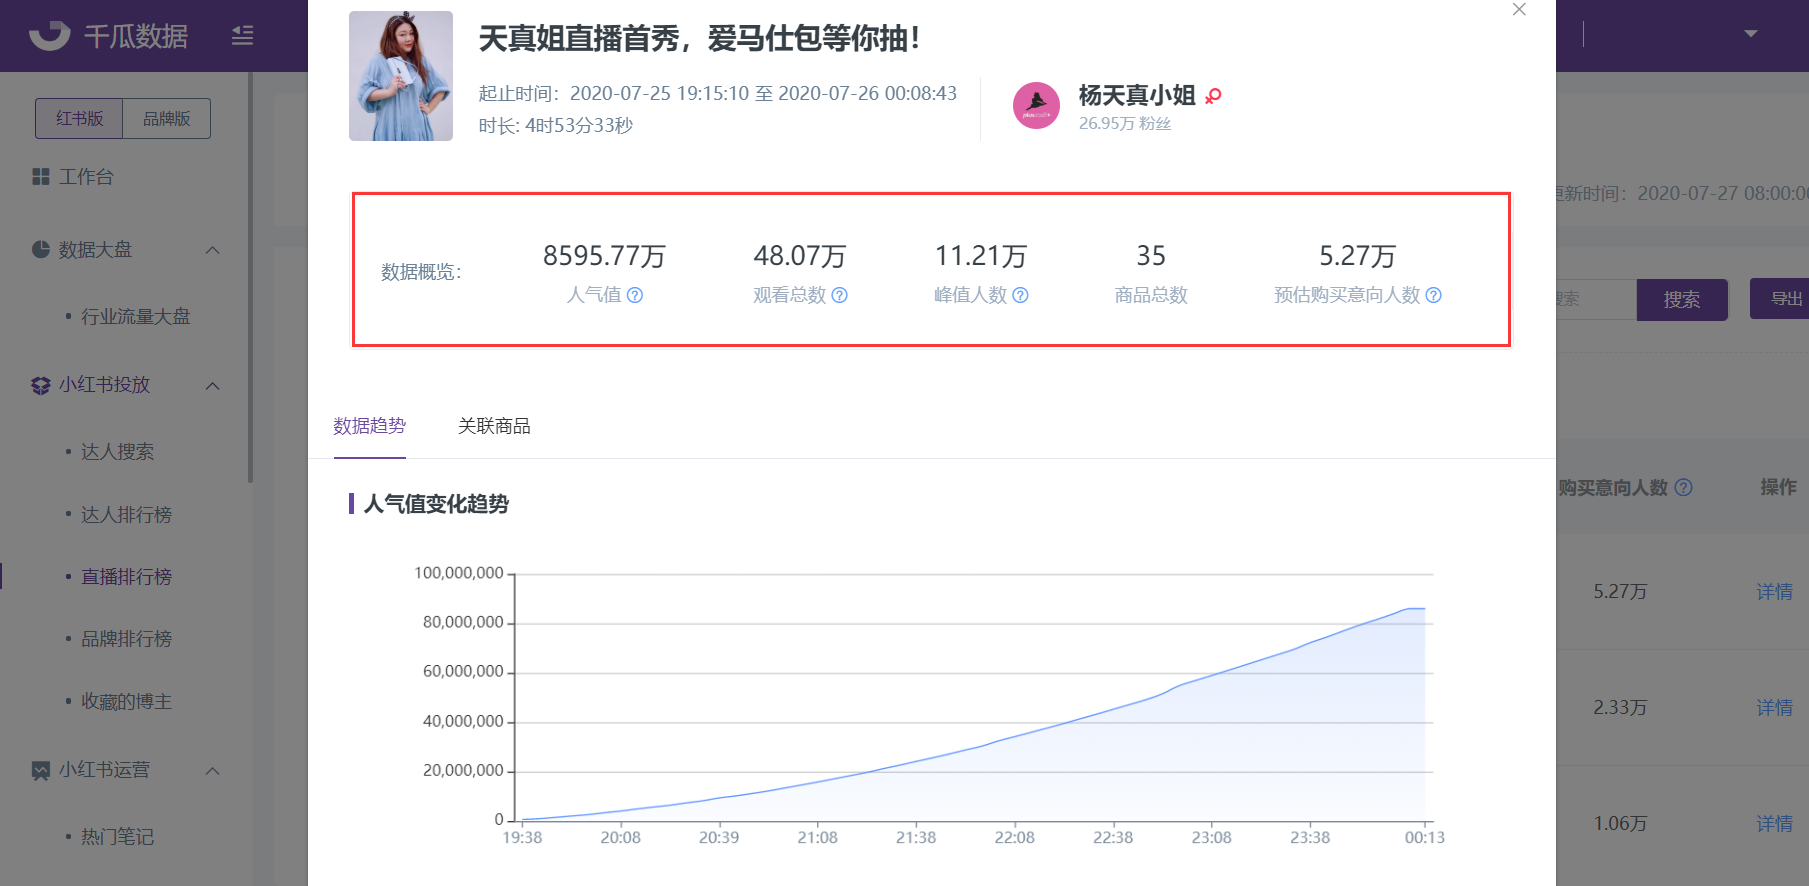Click the 导出 button

[x=1782, y=299]
